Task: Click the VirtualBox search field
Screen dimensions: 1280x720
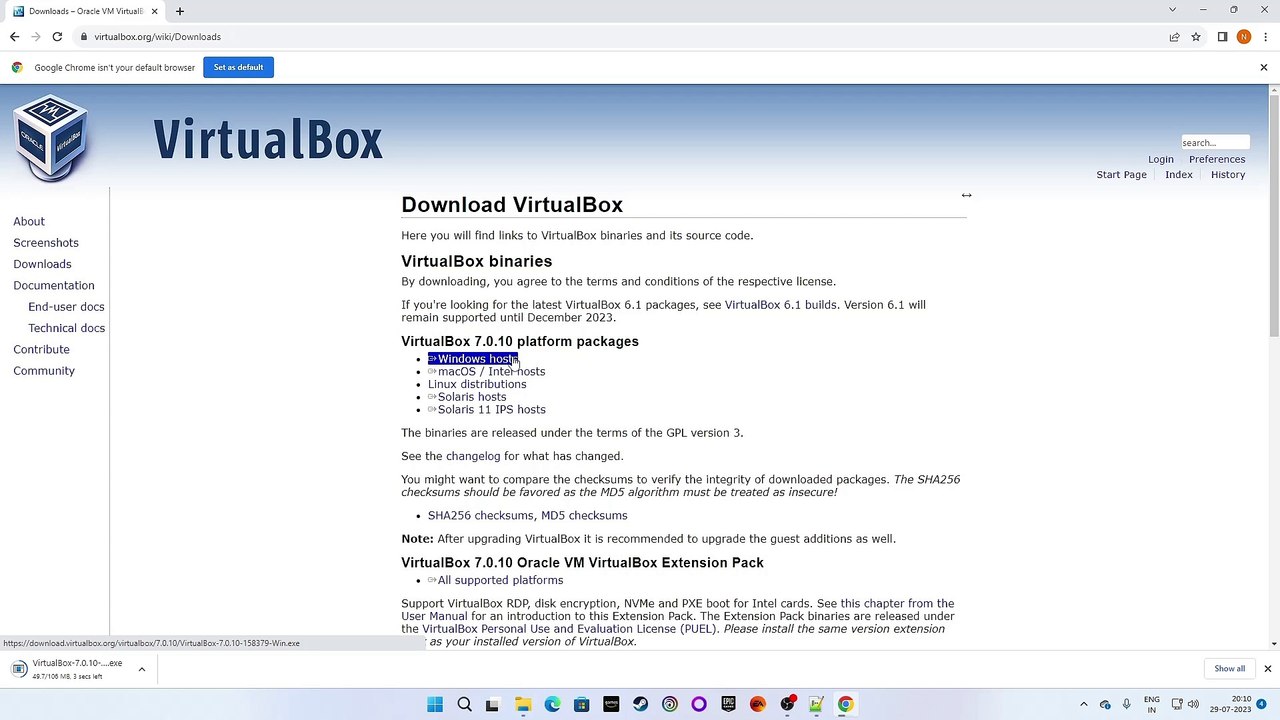Action: point(1215,142)
